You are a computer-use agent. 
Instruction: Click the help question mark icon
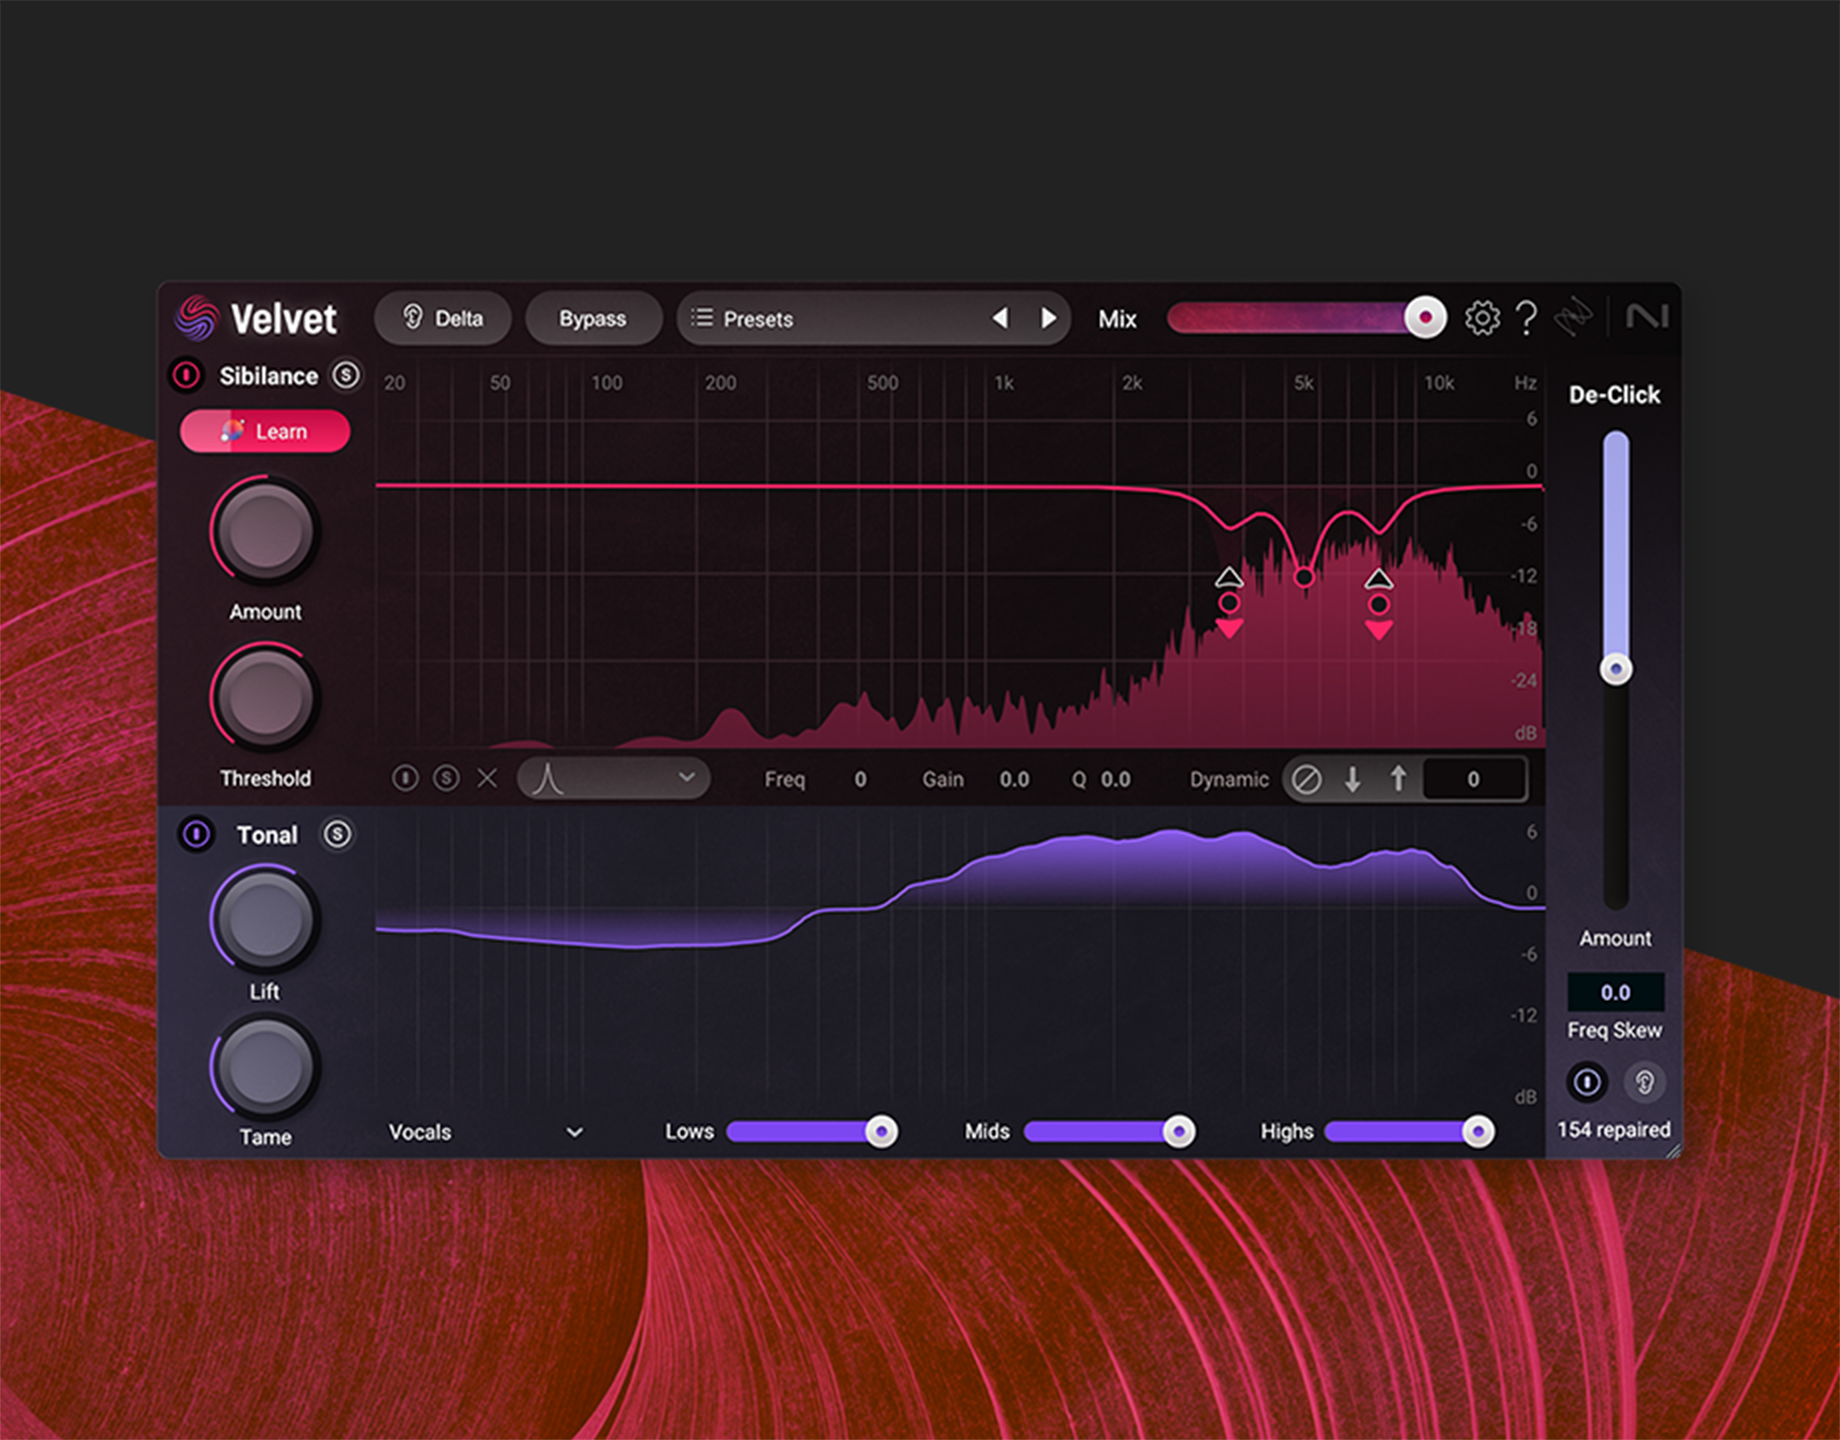pos(1526,318)
